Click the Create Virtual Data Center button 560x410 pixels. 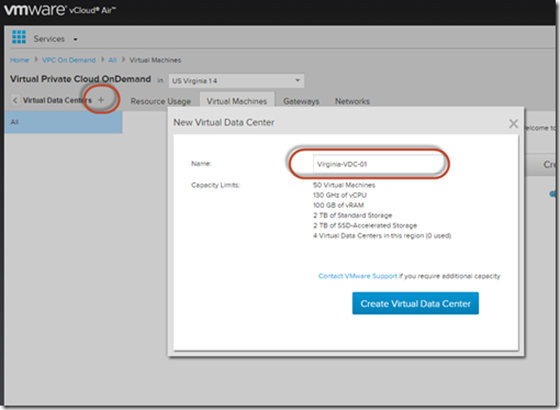click(415, 304)
